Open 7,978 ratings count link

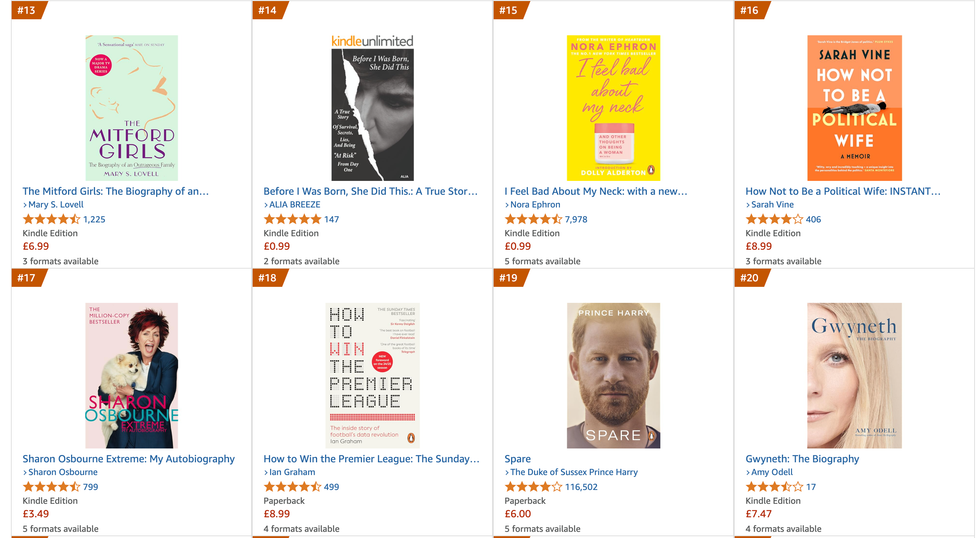(576, 219)
